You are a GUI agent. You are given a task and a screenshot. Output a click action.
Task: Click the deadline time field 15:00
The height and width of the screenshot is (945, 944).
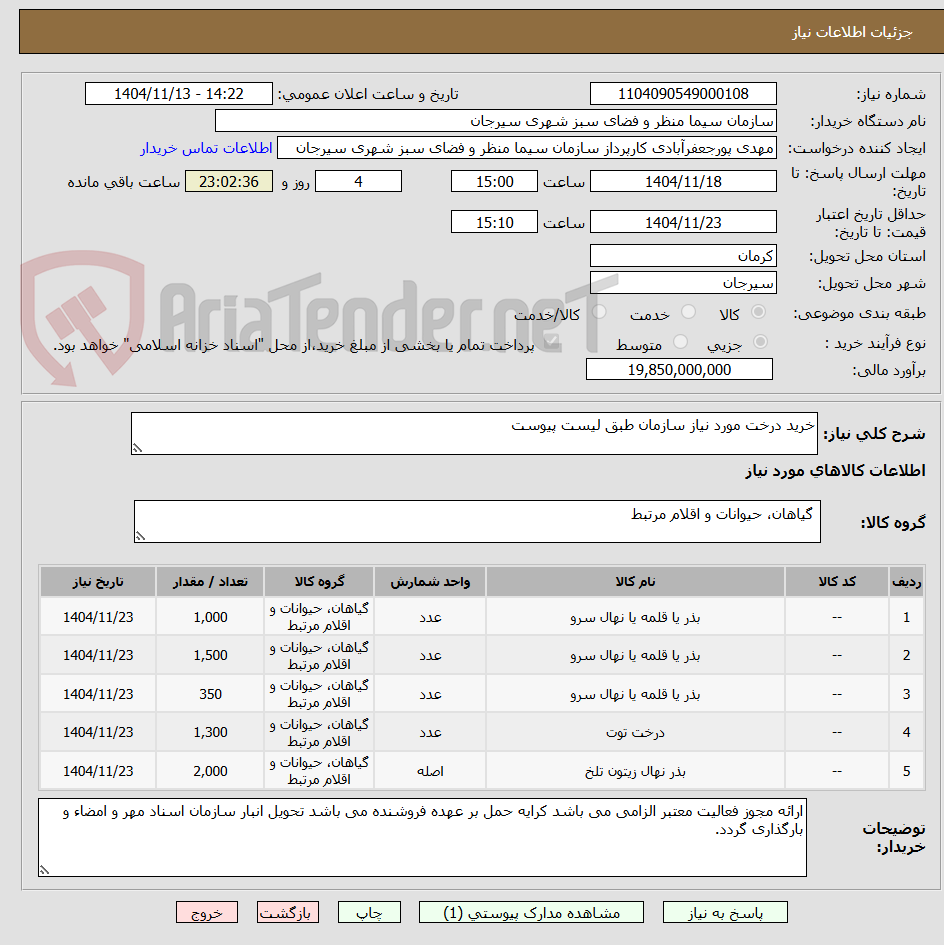point(494,181)
